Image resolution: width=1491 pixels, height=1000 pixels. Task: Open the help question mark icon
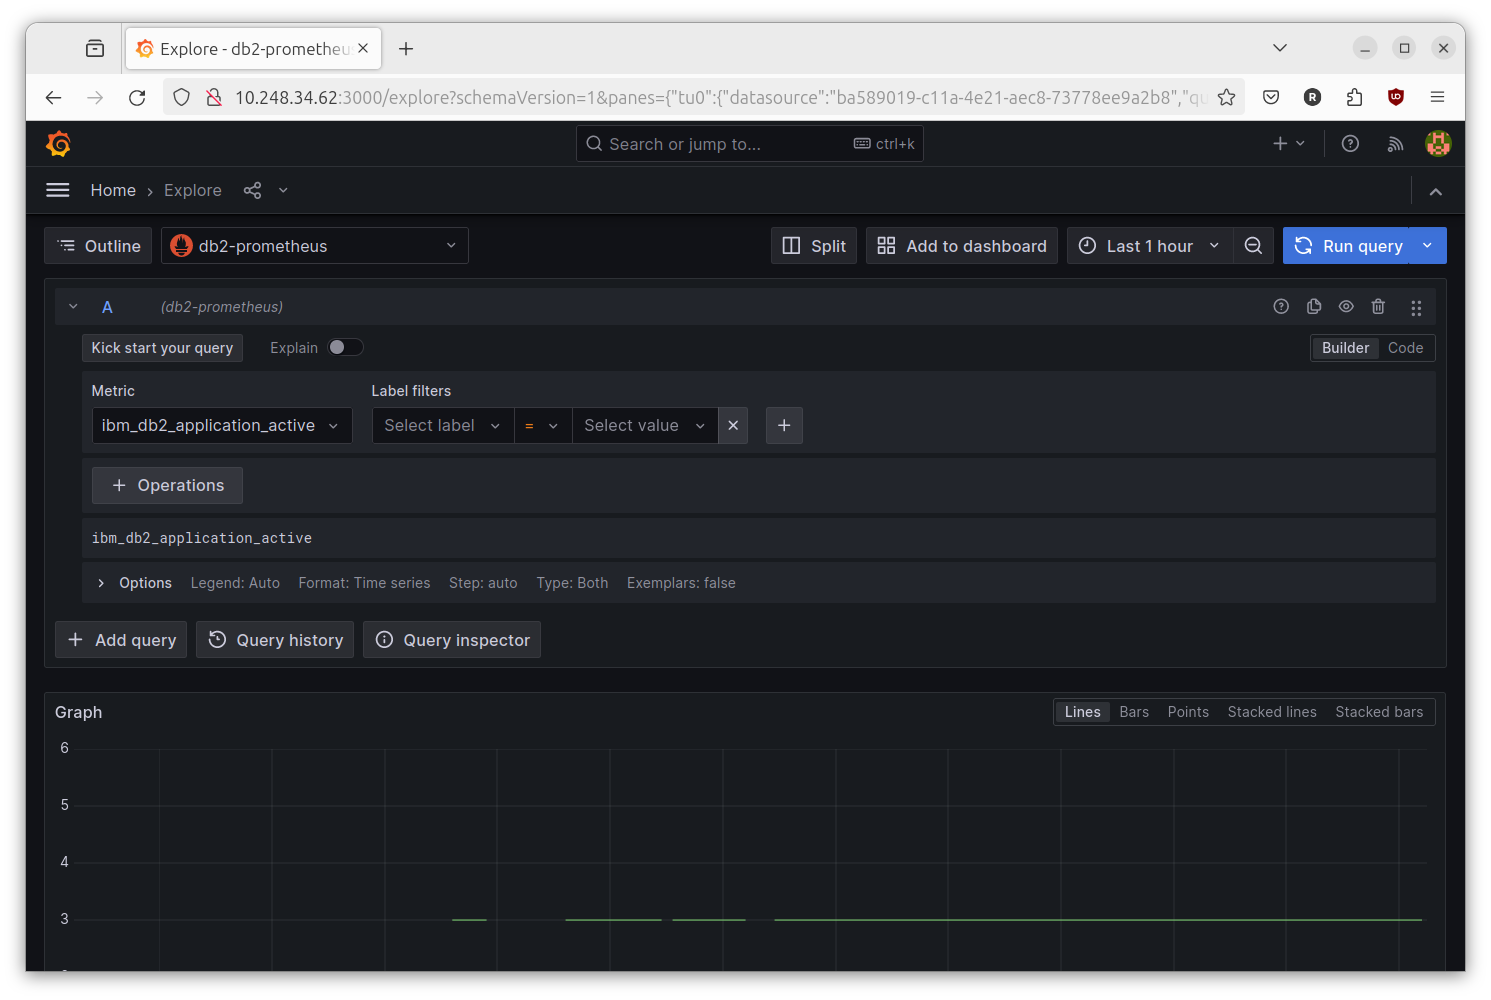1350,144
